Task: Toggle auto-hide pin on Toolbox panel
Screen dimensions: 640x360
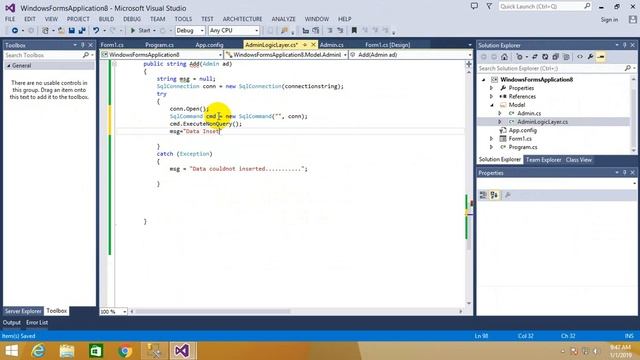Action: [83, 45]
